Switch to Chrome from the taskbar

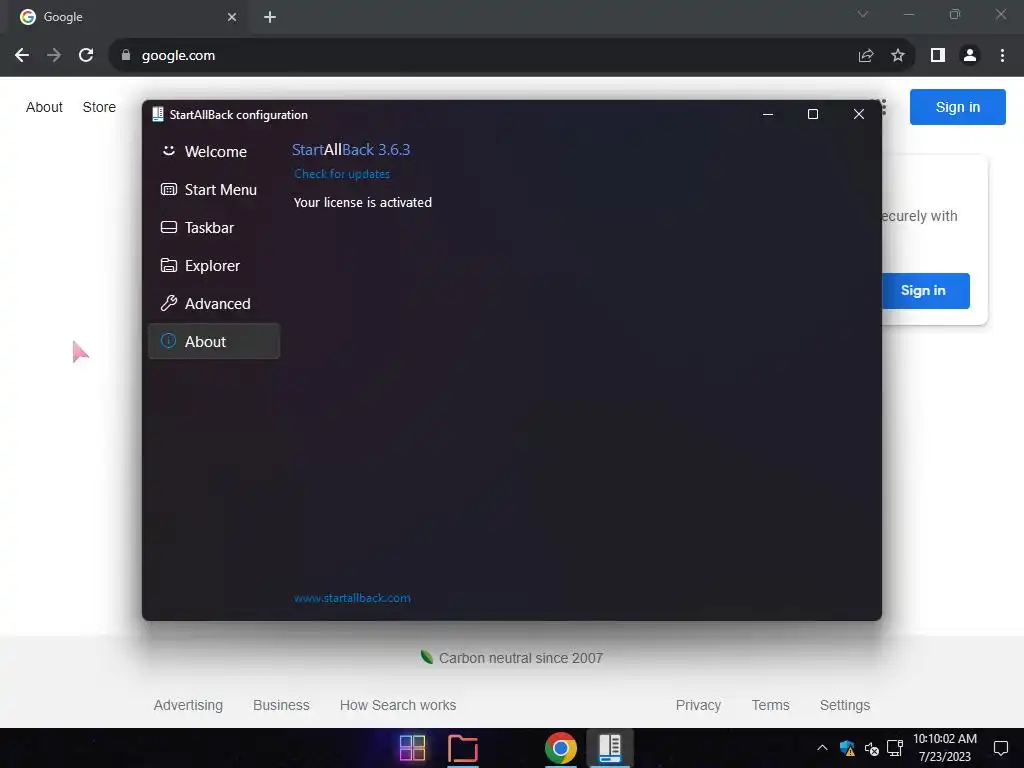pos(561,748)
